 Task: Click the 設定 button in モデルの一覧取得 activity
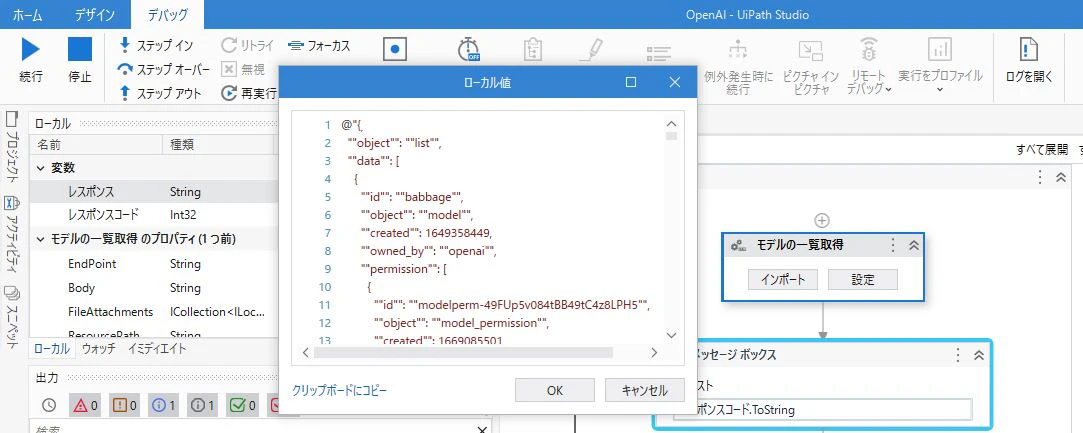tap(863, 280)
